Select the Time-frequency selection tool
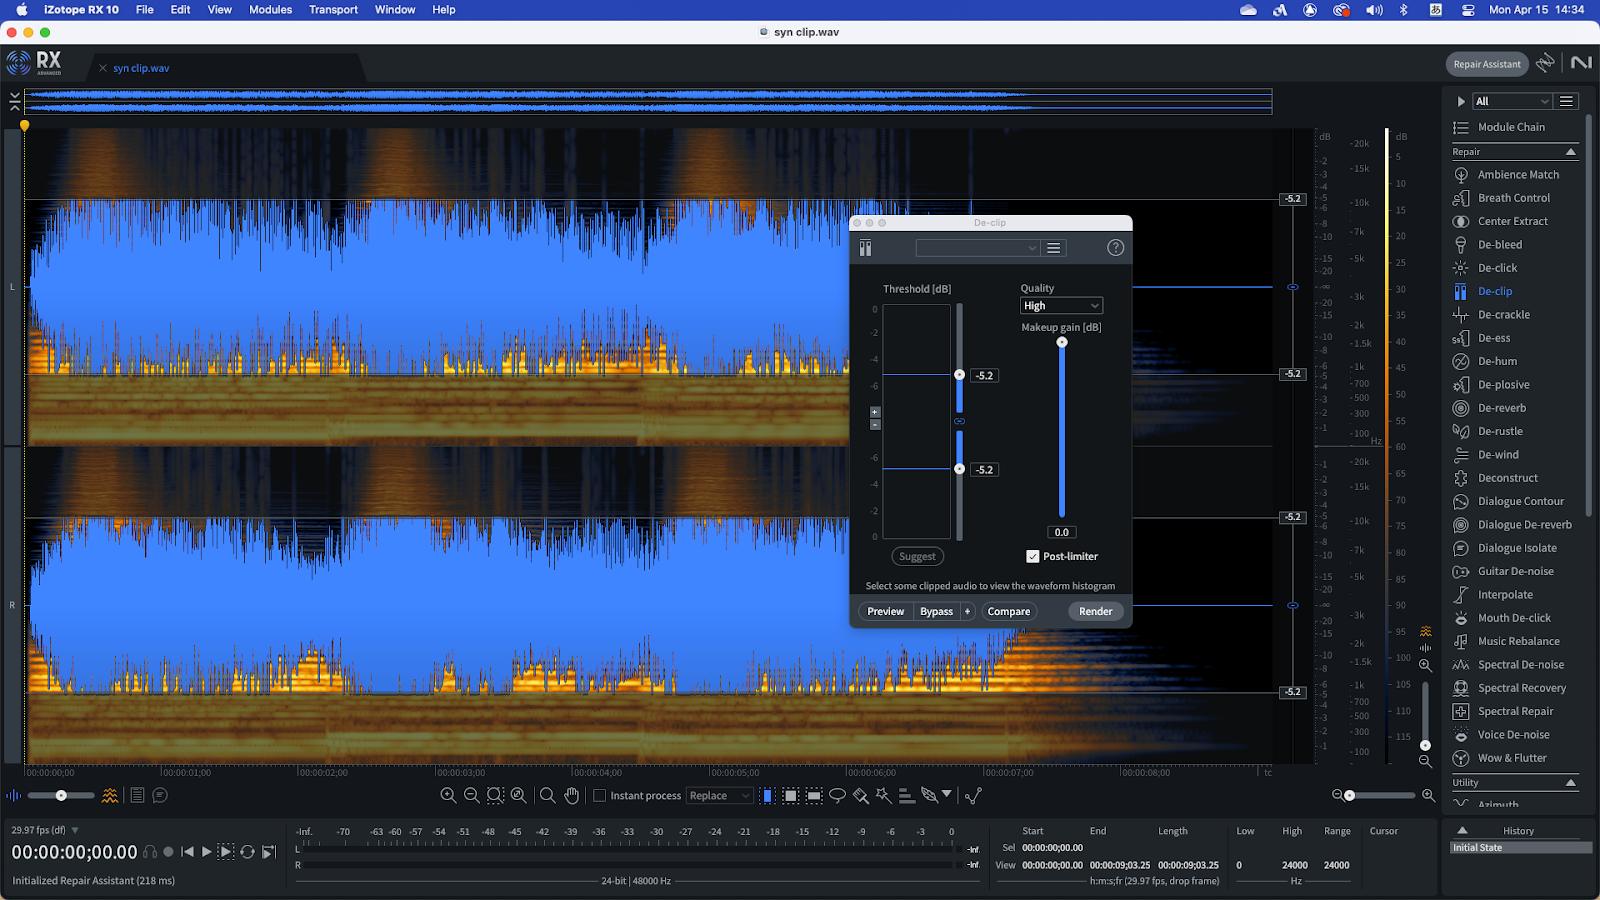Viewport: 1600px width, 900px height. click(790, 796)
